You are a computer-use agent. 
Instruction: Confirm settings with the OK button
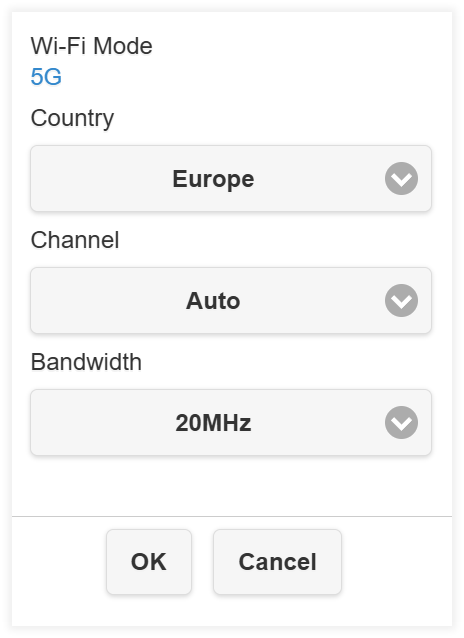tap(149, 562)
